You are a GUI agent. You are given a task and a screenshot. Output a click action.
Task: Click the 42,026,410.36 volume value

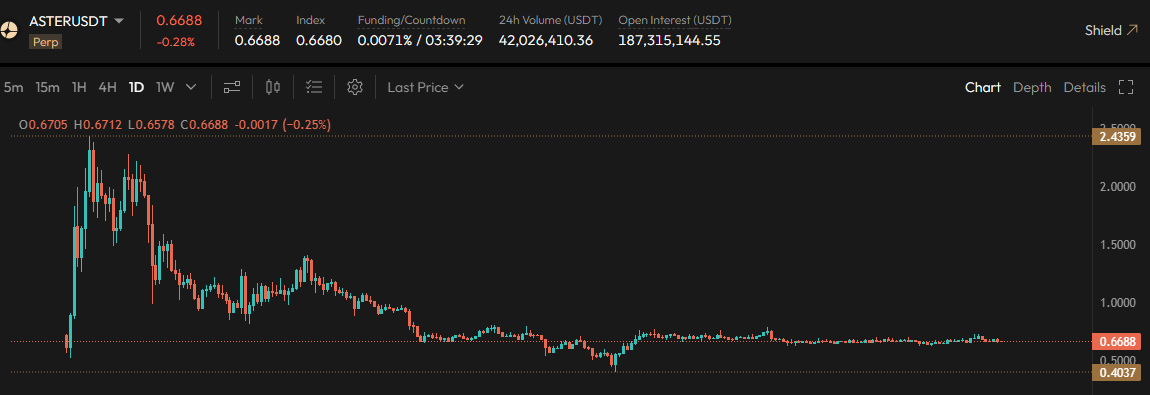click(546, 40)
